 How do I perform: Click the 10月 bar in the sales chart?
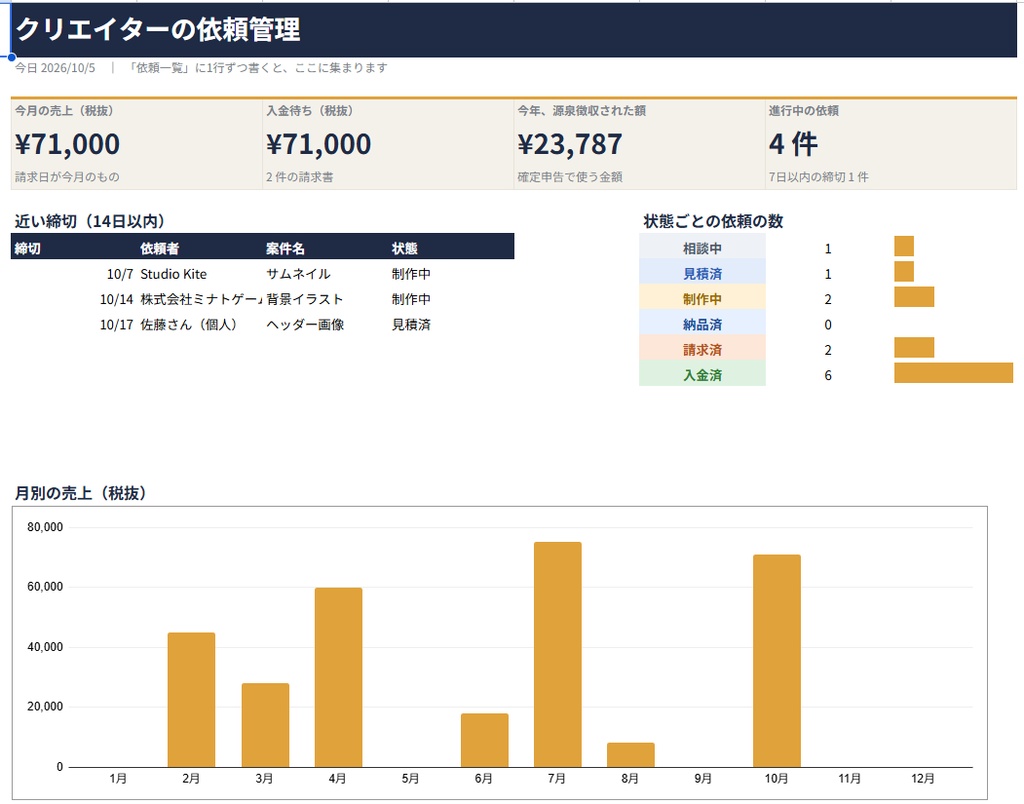[776, 661]
